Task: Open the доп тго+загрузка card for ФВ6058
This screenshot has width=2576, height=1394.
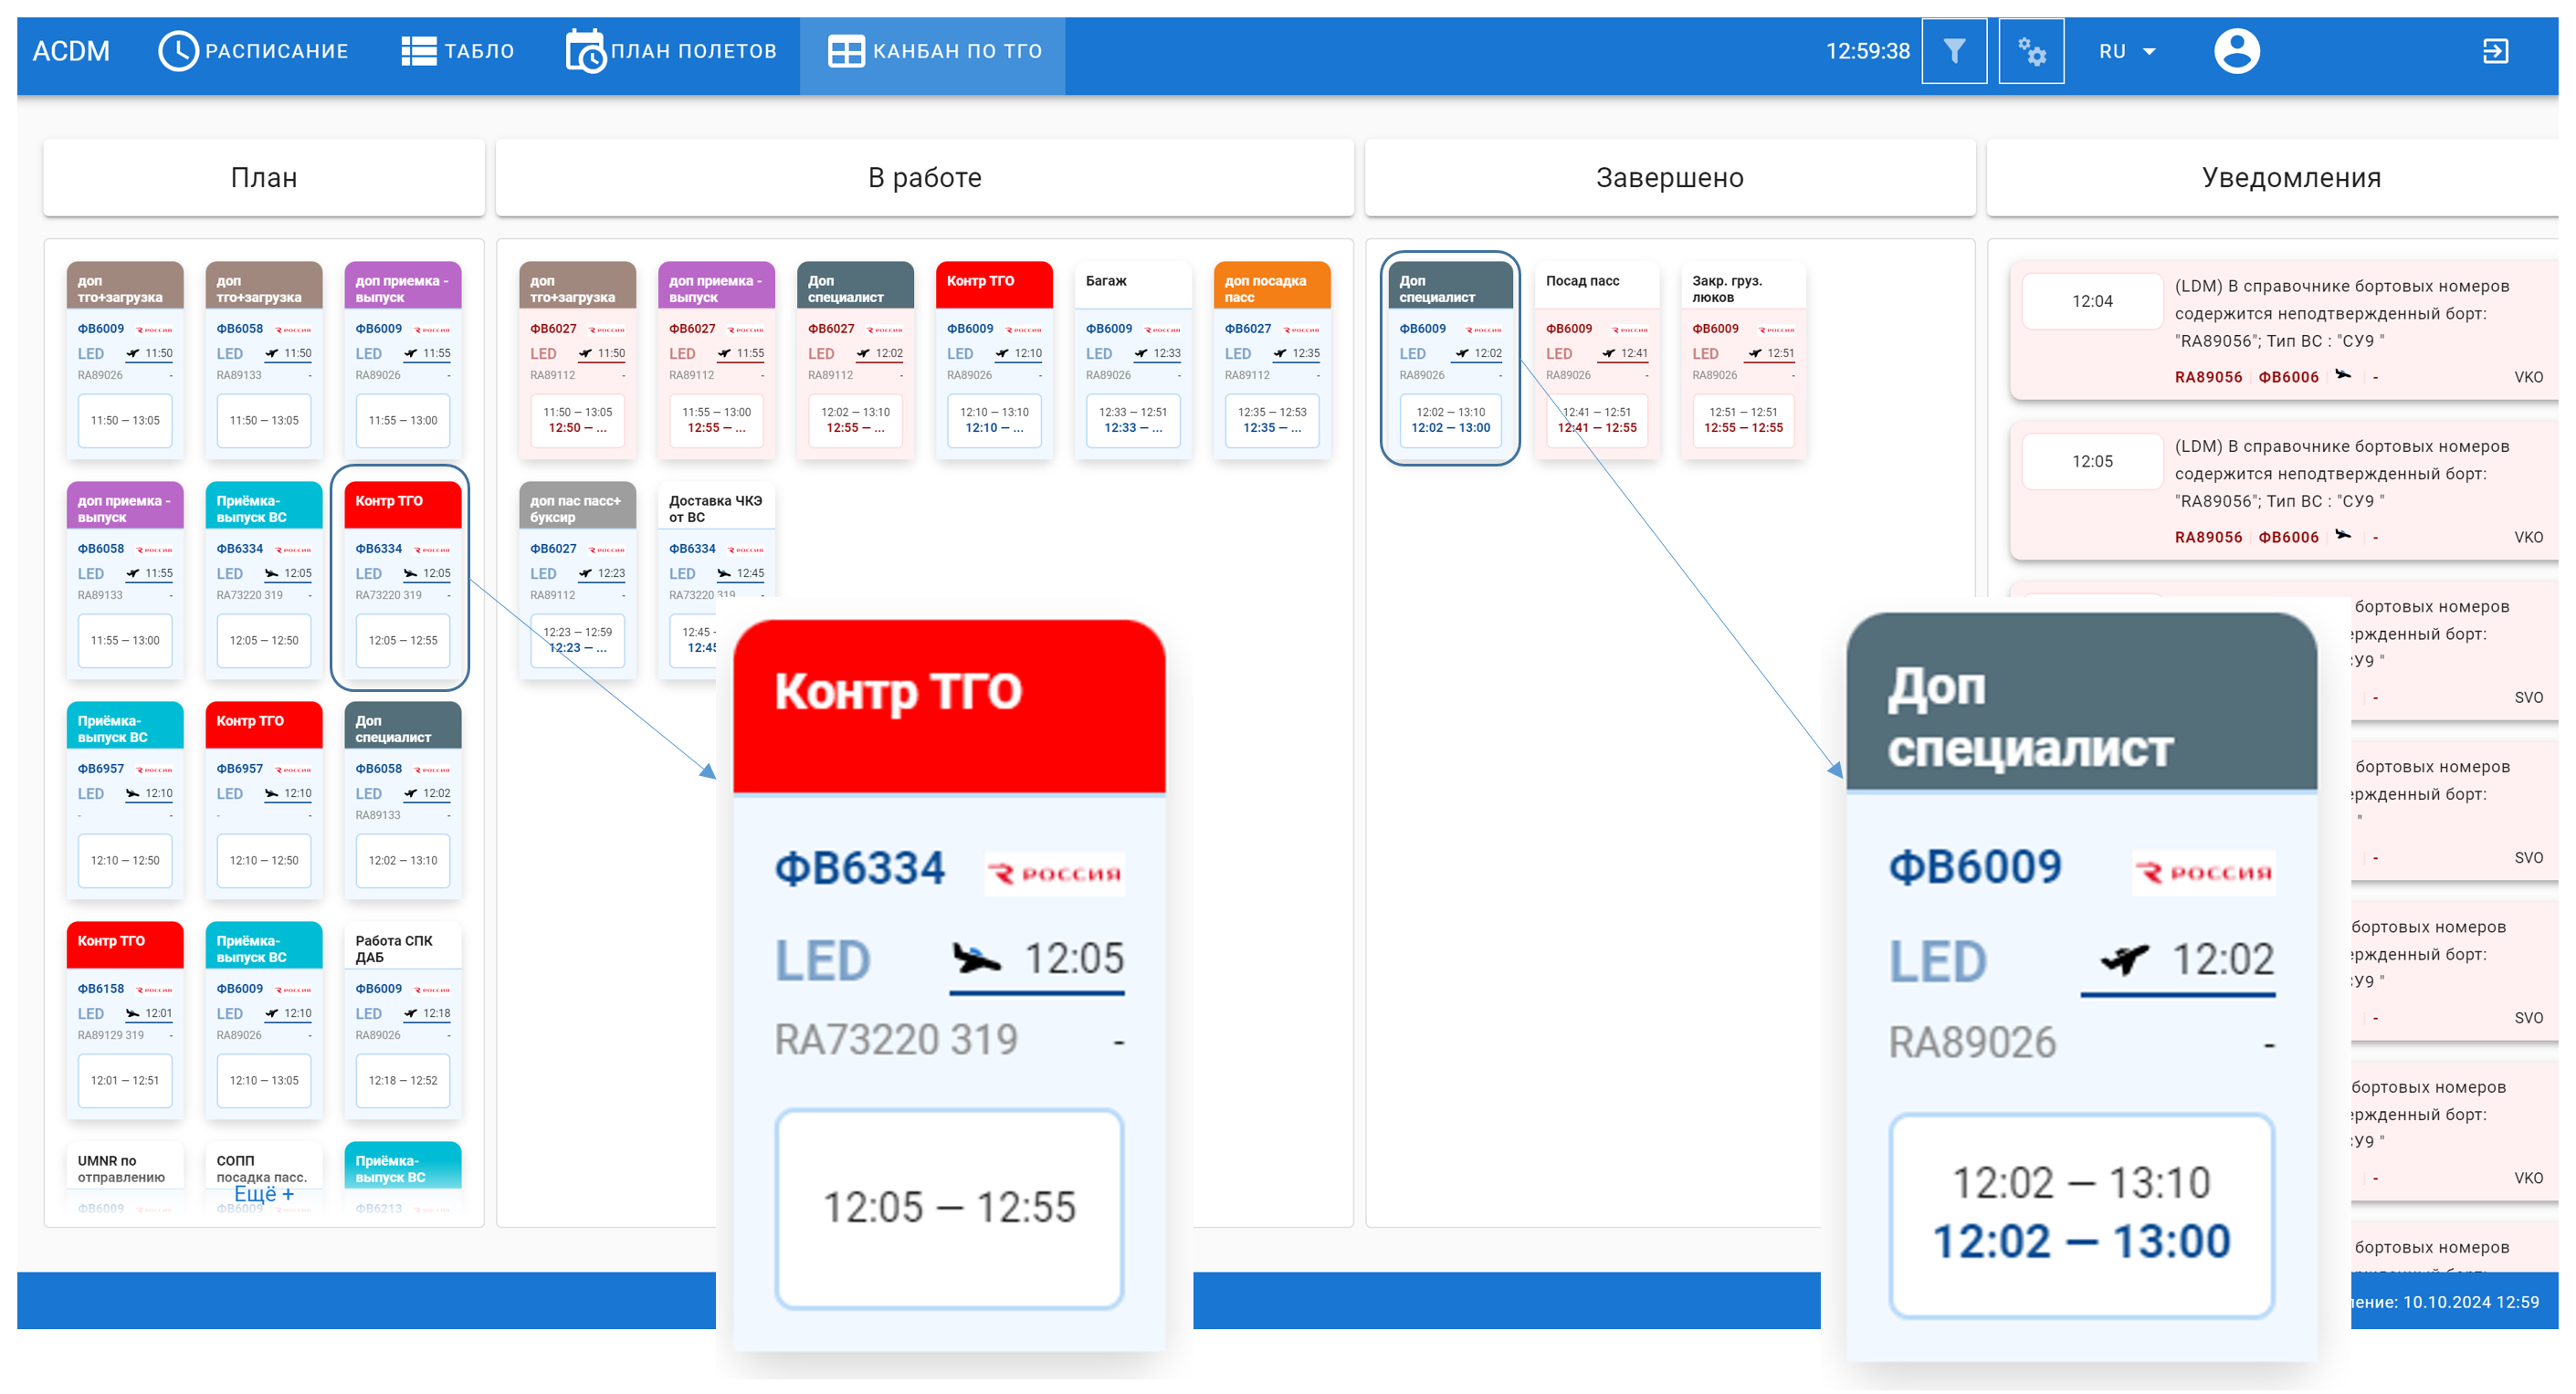Action: [x=264, y=360]
